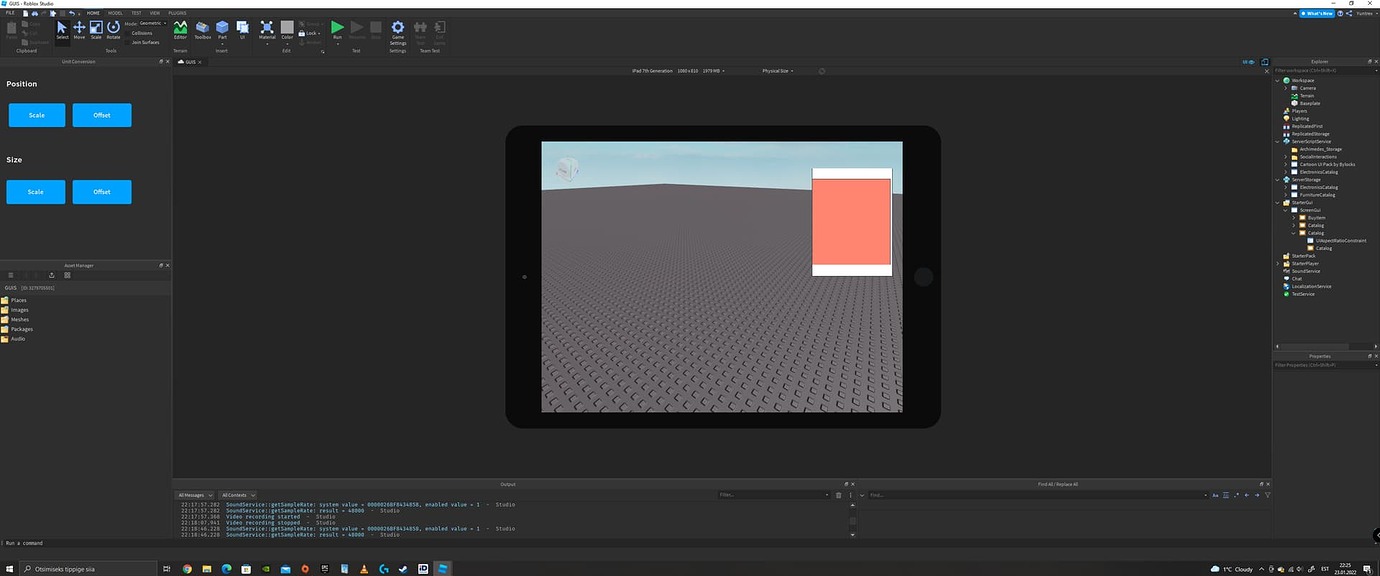This screenshot has width=1380, height=576.
Task: Select ReplicatedStorage in the Explorer
Action: click(1307, 134)
